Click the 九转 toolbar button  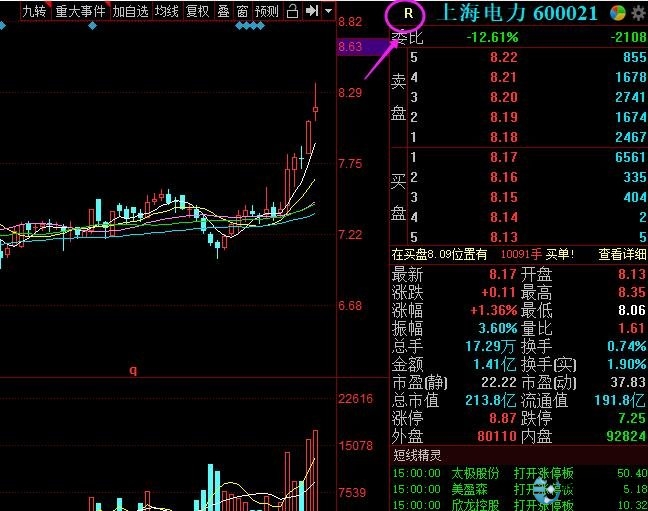point(35,11)
